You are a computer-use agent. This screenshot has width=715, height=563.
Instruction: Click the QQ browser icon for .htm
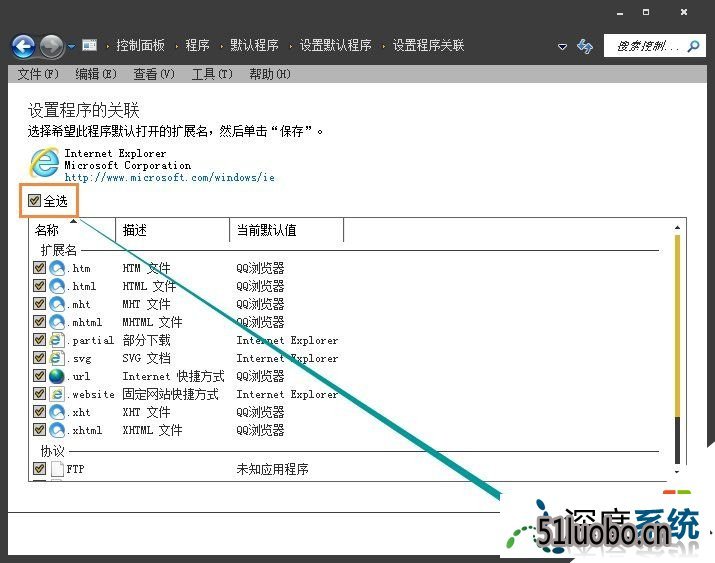pyautogui.click(x=57, y=268)
